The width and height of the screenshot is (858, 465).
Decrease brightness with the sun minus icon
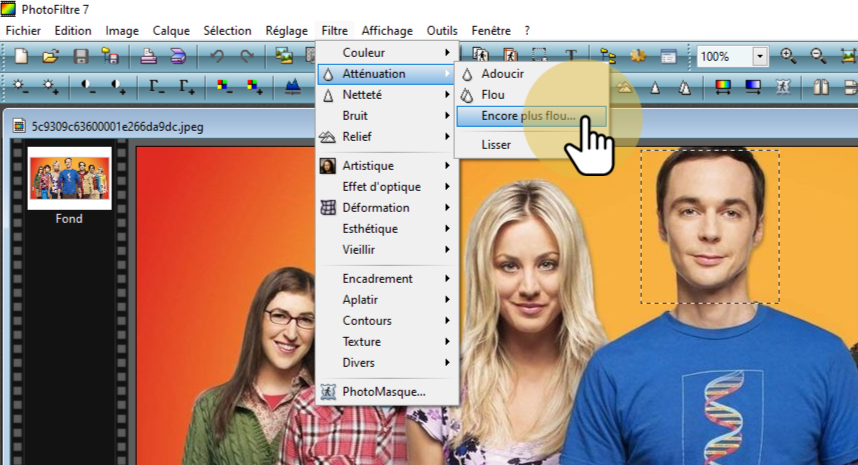point(21,86)
